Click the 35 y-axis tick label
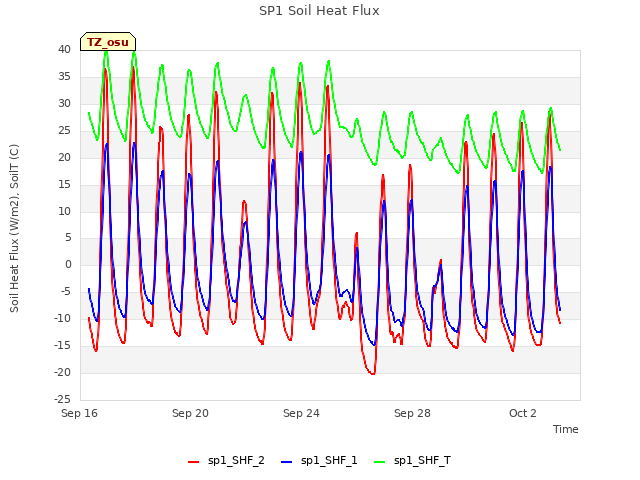The image size is (640, 480). [x=64, y=76]
